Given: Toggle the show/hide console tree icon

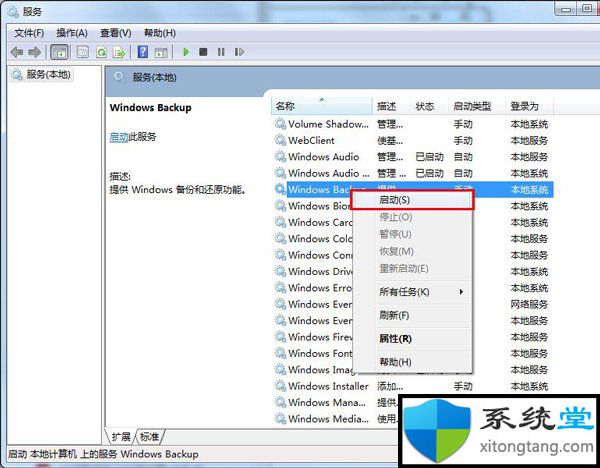Looking at the screenshot, I should point(59,52).
